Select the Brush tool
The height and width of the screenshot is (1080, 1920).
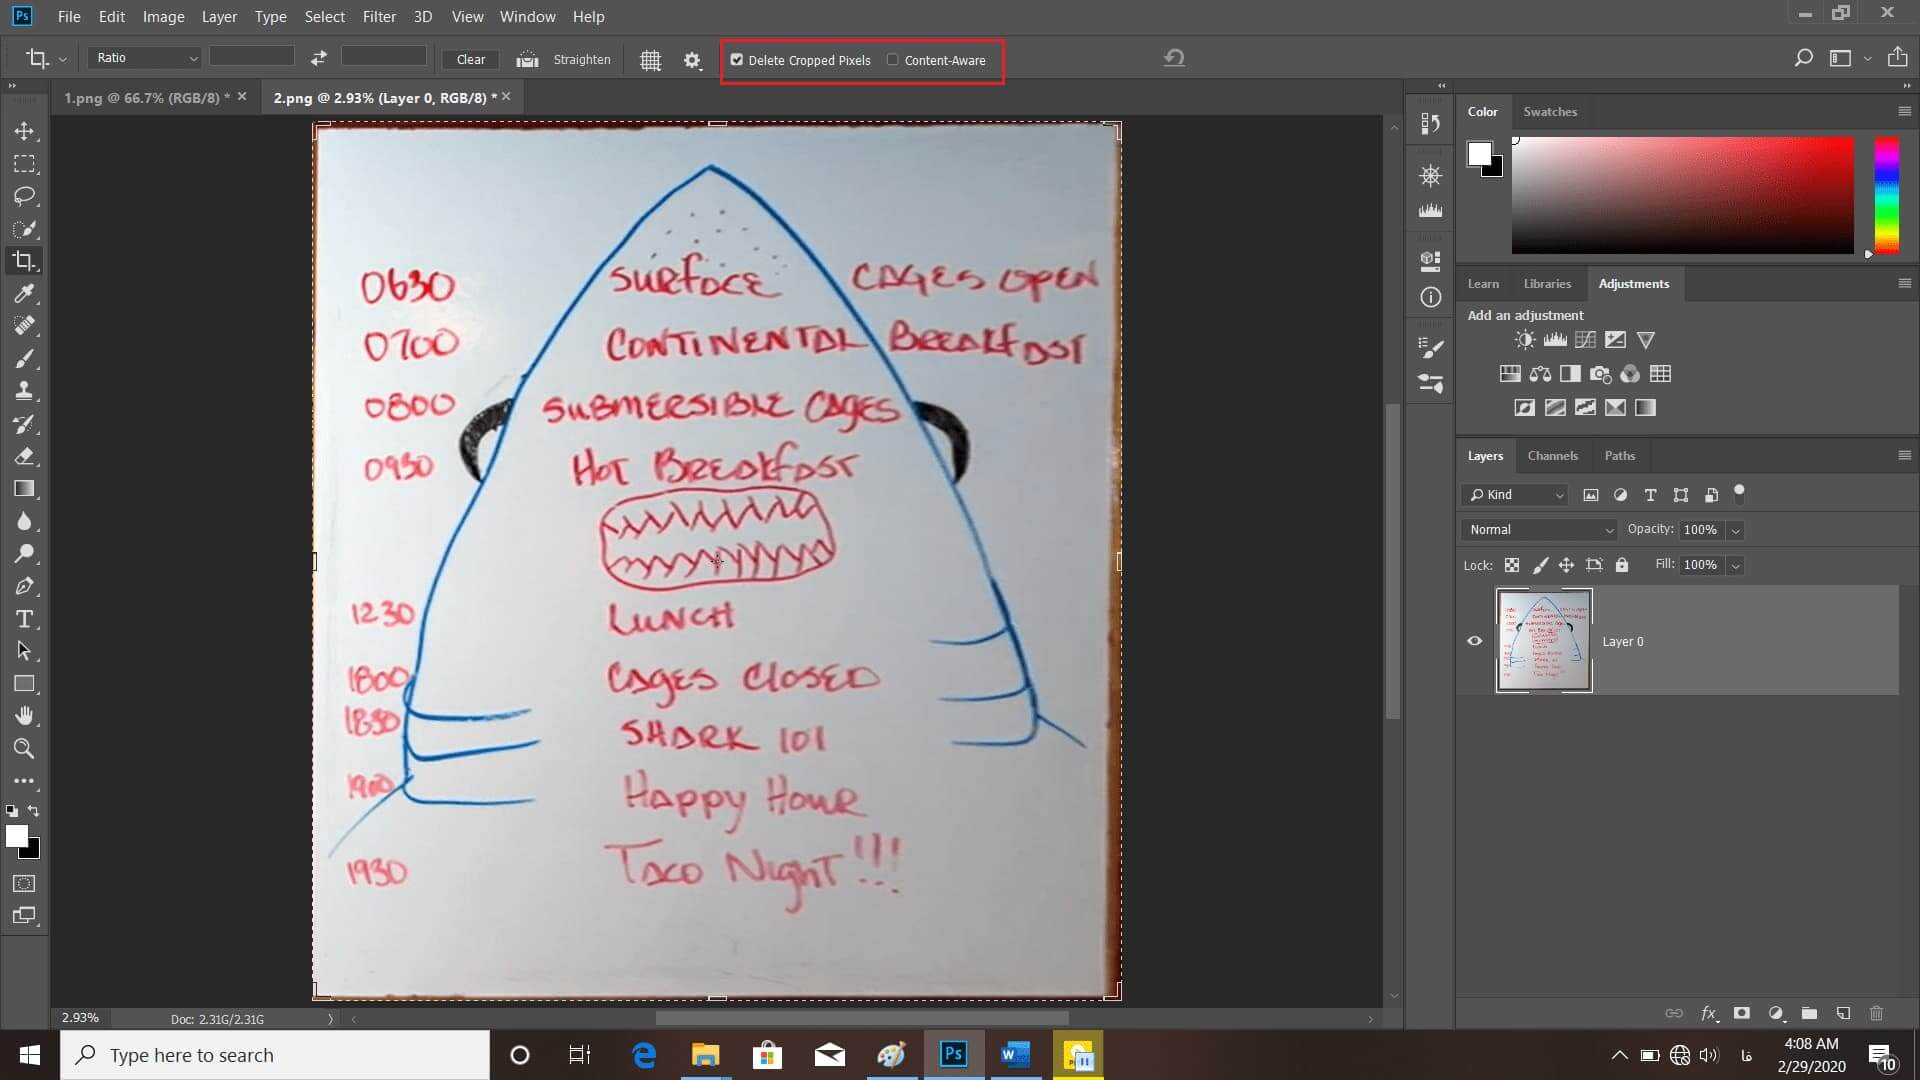pos(24,358)
